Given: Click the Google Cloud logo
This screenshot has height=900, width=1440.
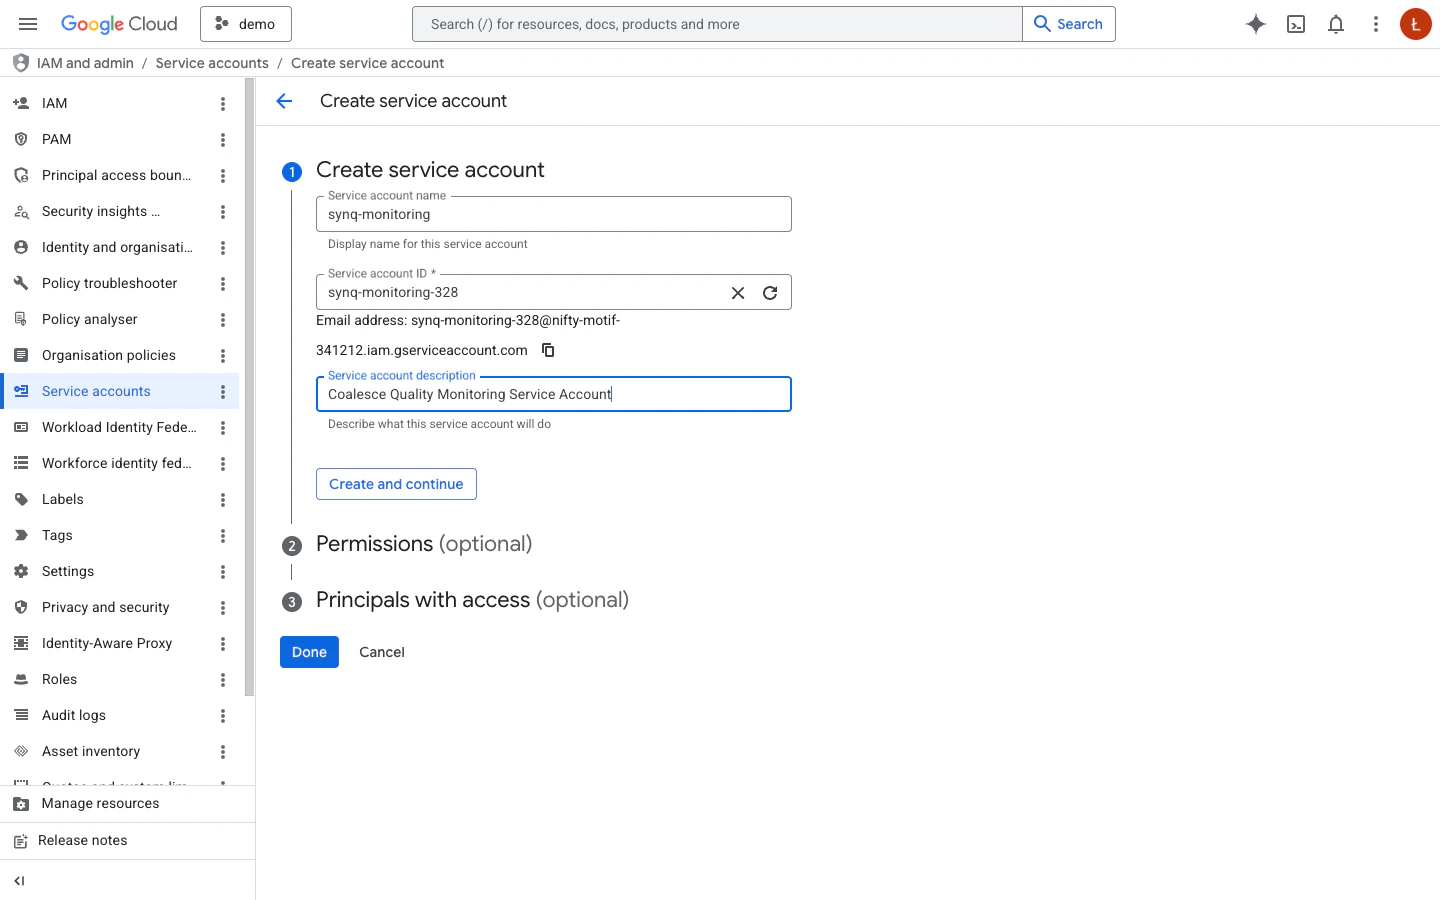Looking at the screenshot, I should tap(119, 24).
